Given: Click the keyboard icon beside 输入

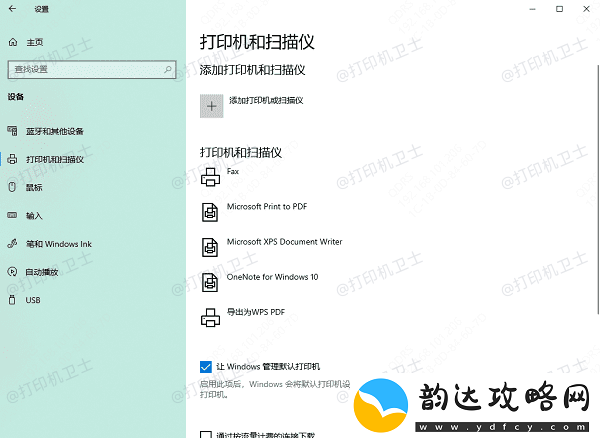Looking at the screenshot, I should point(12,215).
